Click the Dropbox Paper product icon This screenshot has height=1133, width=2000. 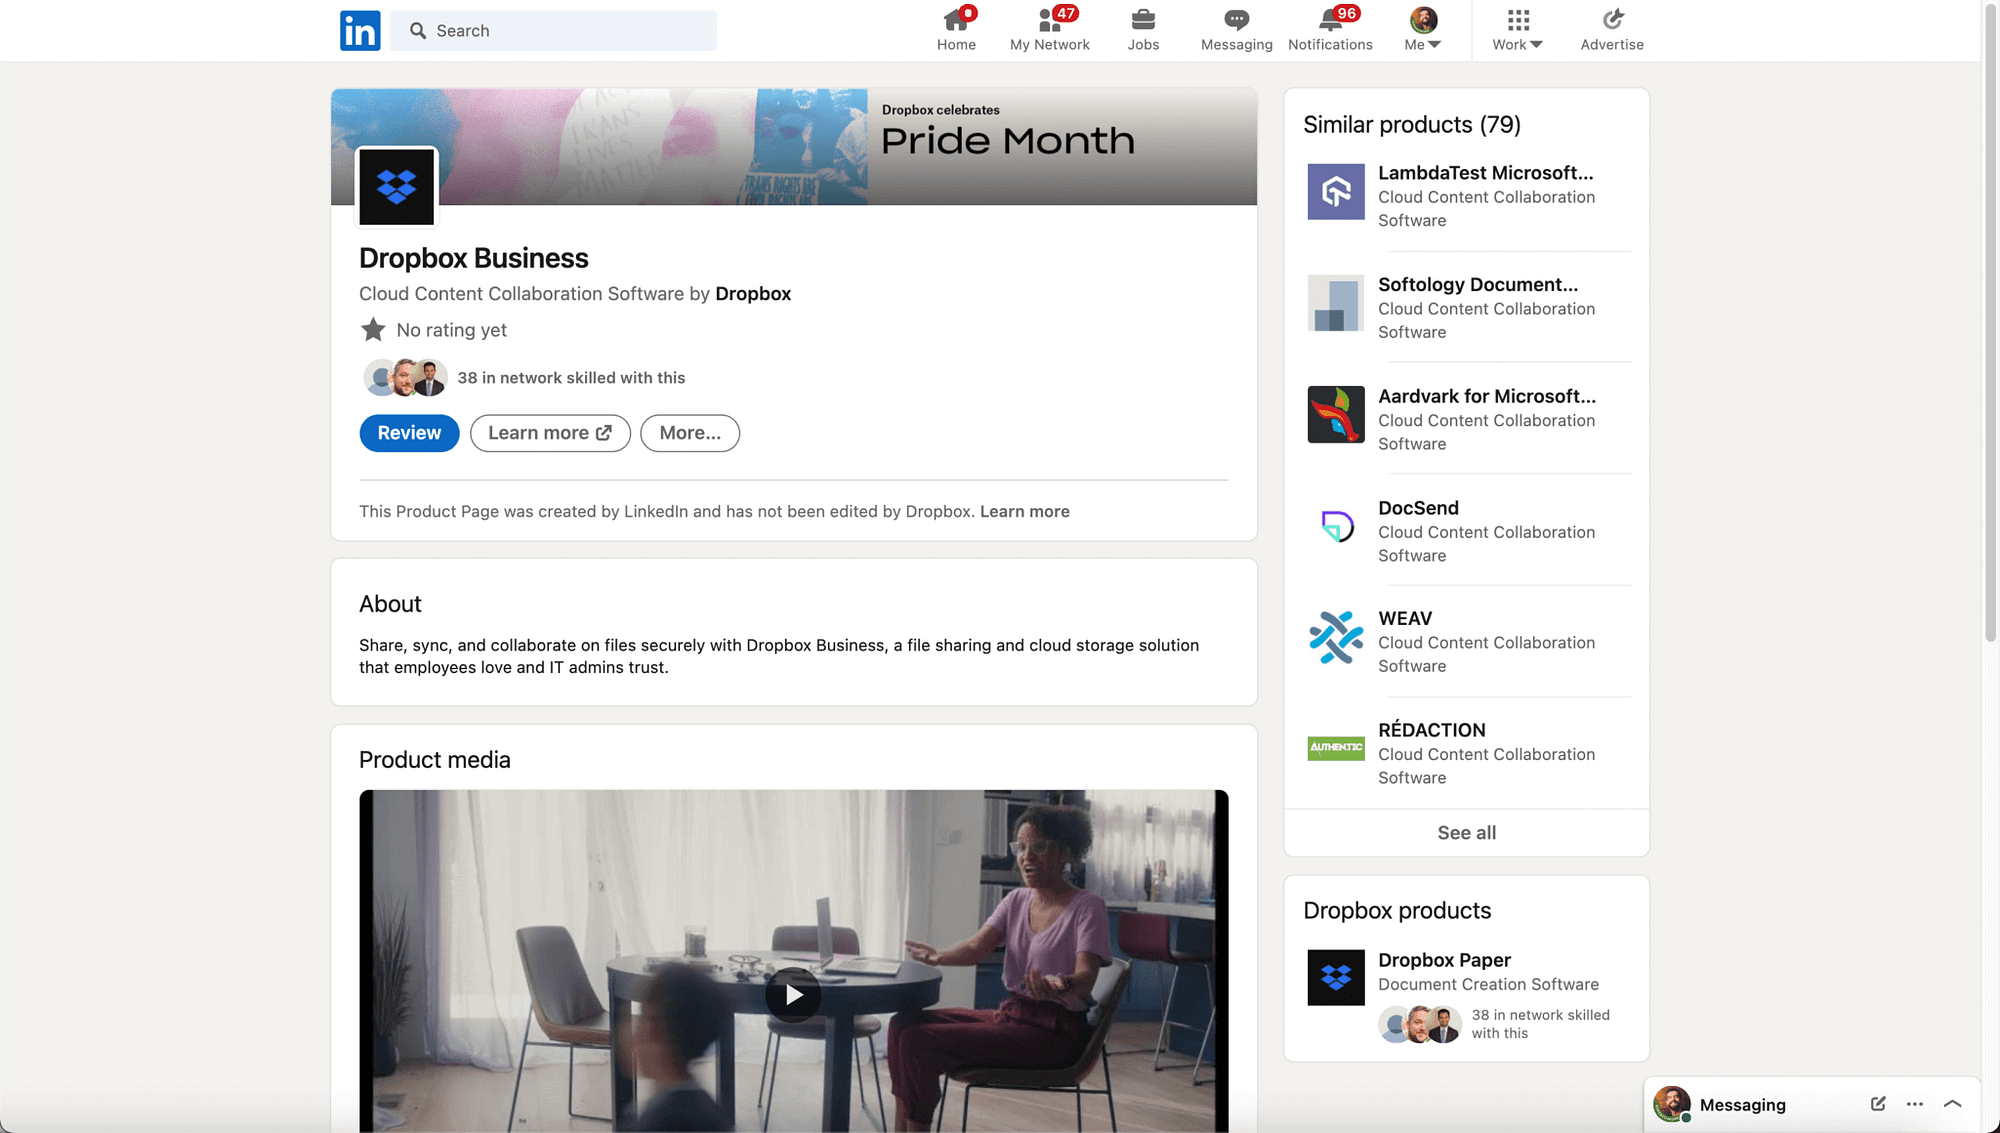point(1335,977)
